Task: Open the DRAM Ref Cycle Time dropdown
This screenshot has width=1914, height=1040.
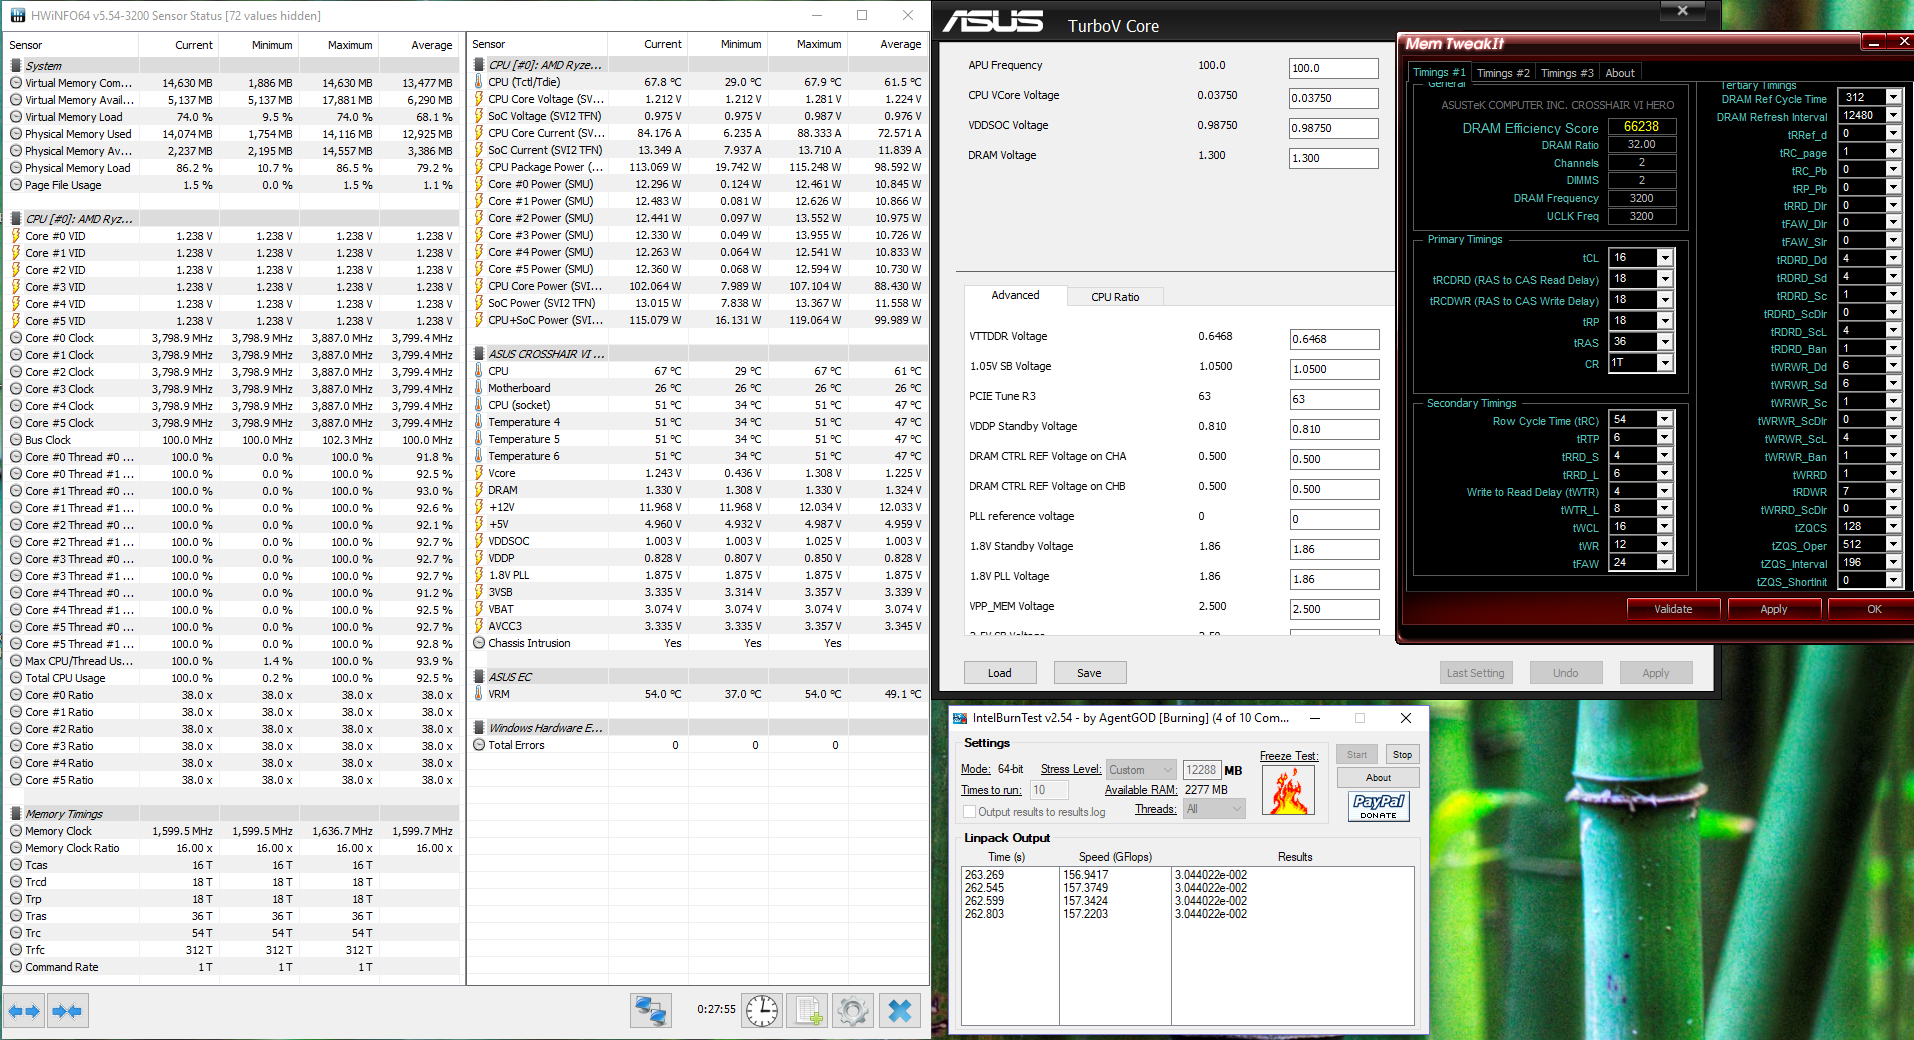Action: [x=1893, y=97]
